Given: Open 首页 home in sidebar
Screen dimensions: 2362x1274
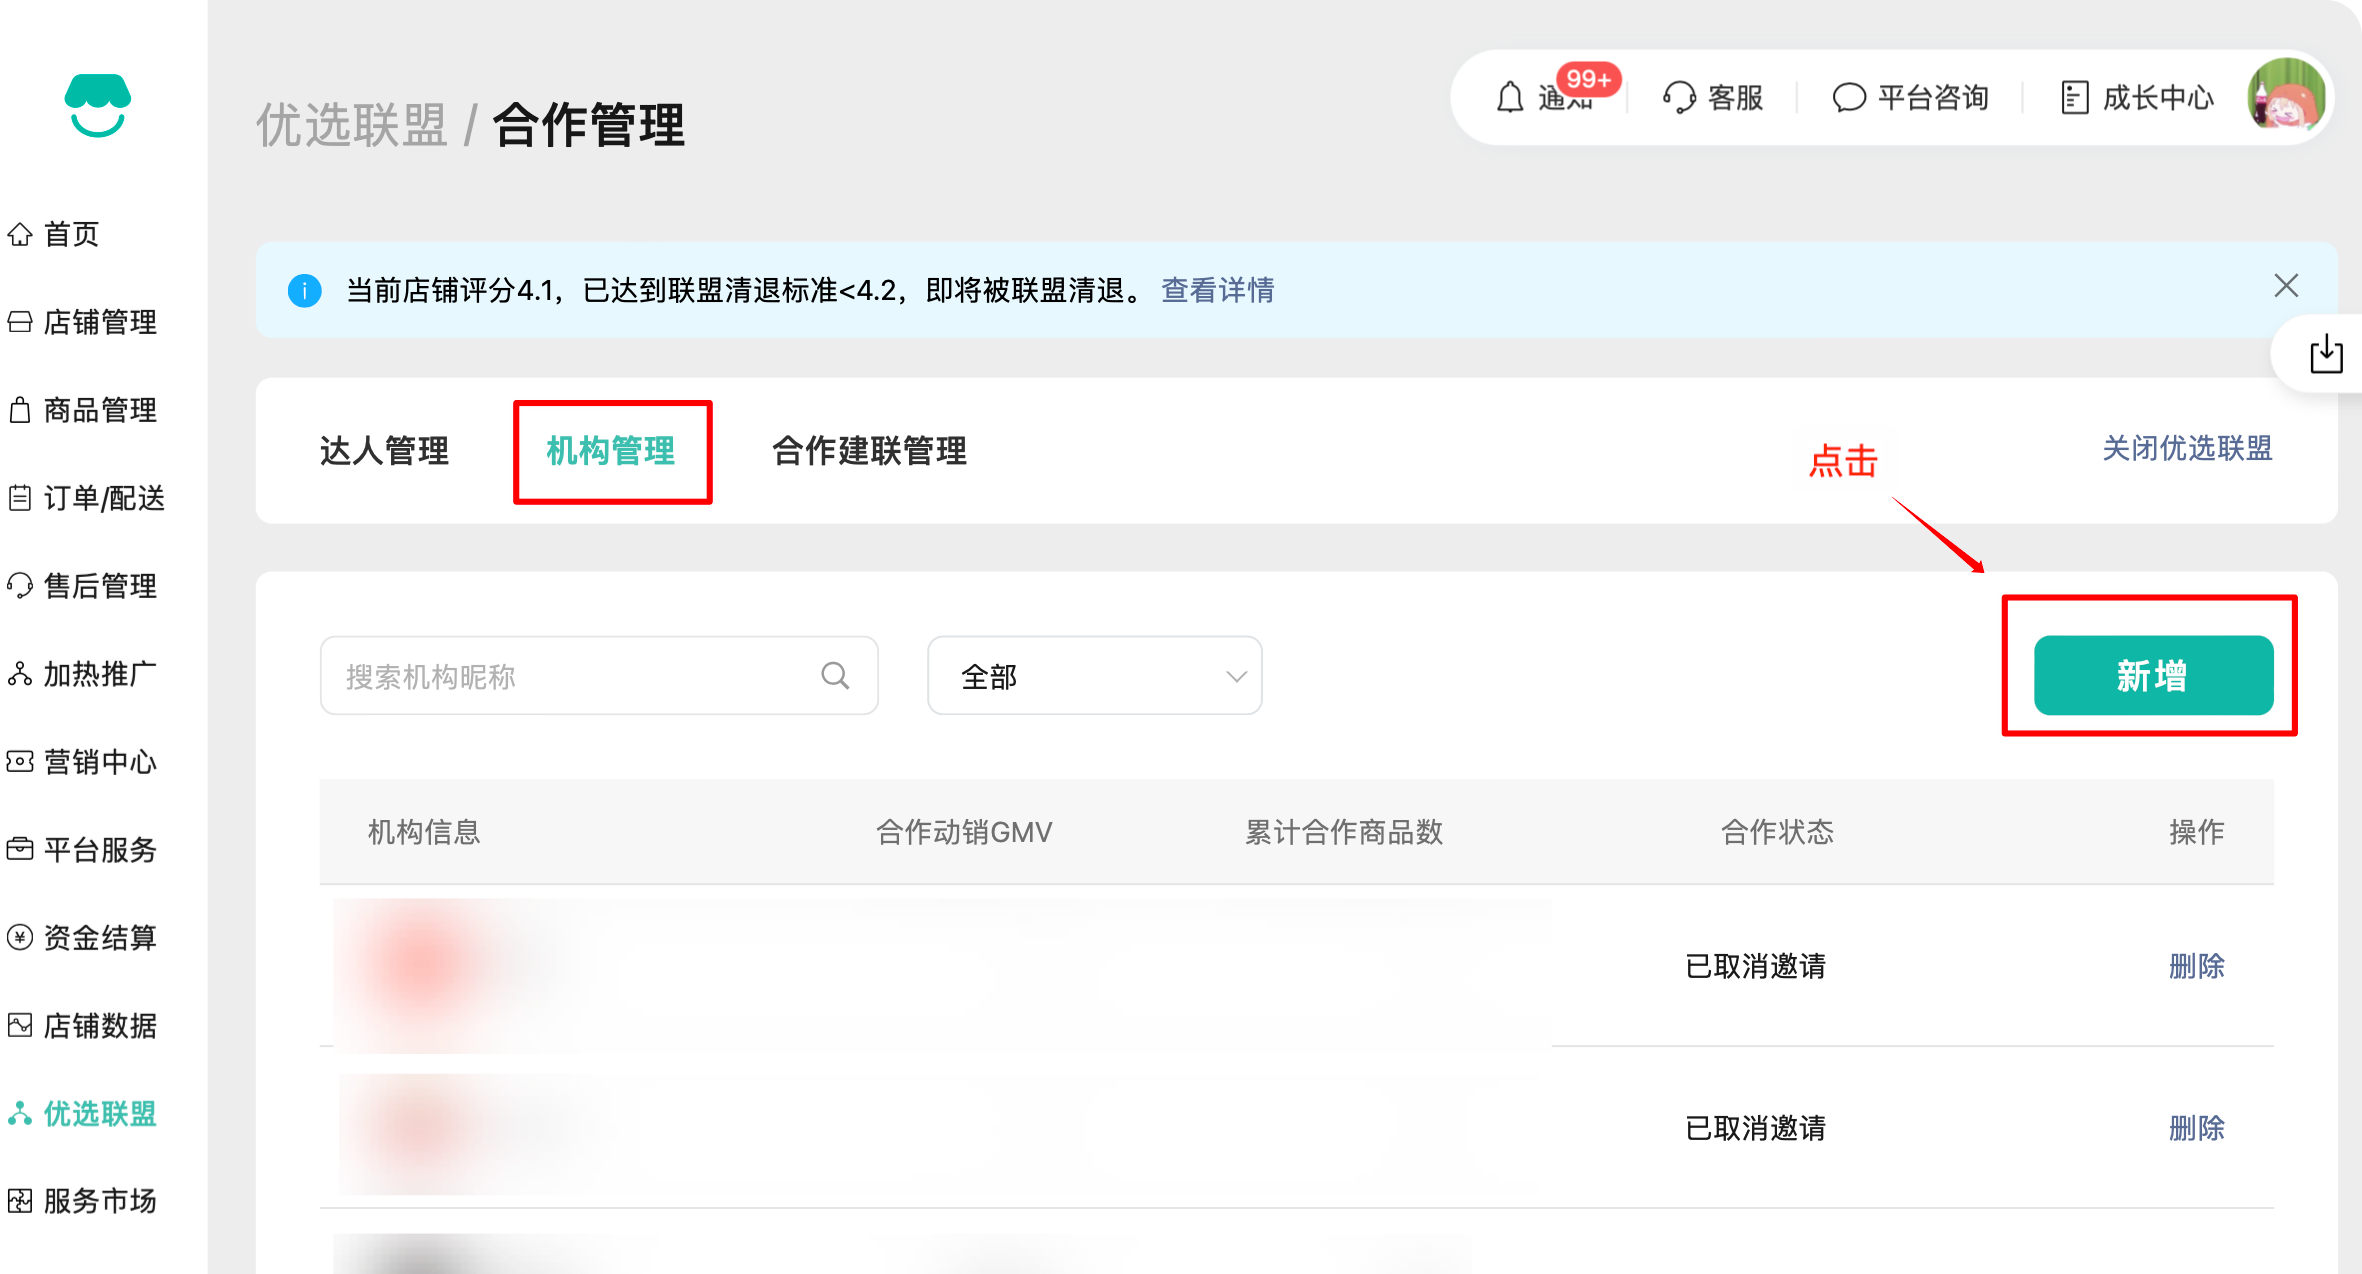Looking at the screenshot, I should coord(70,234).
